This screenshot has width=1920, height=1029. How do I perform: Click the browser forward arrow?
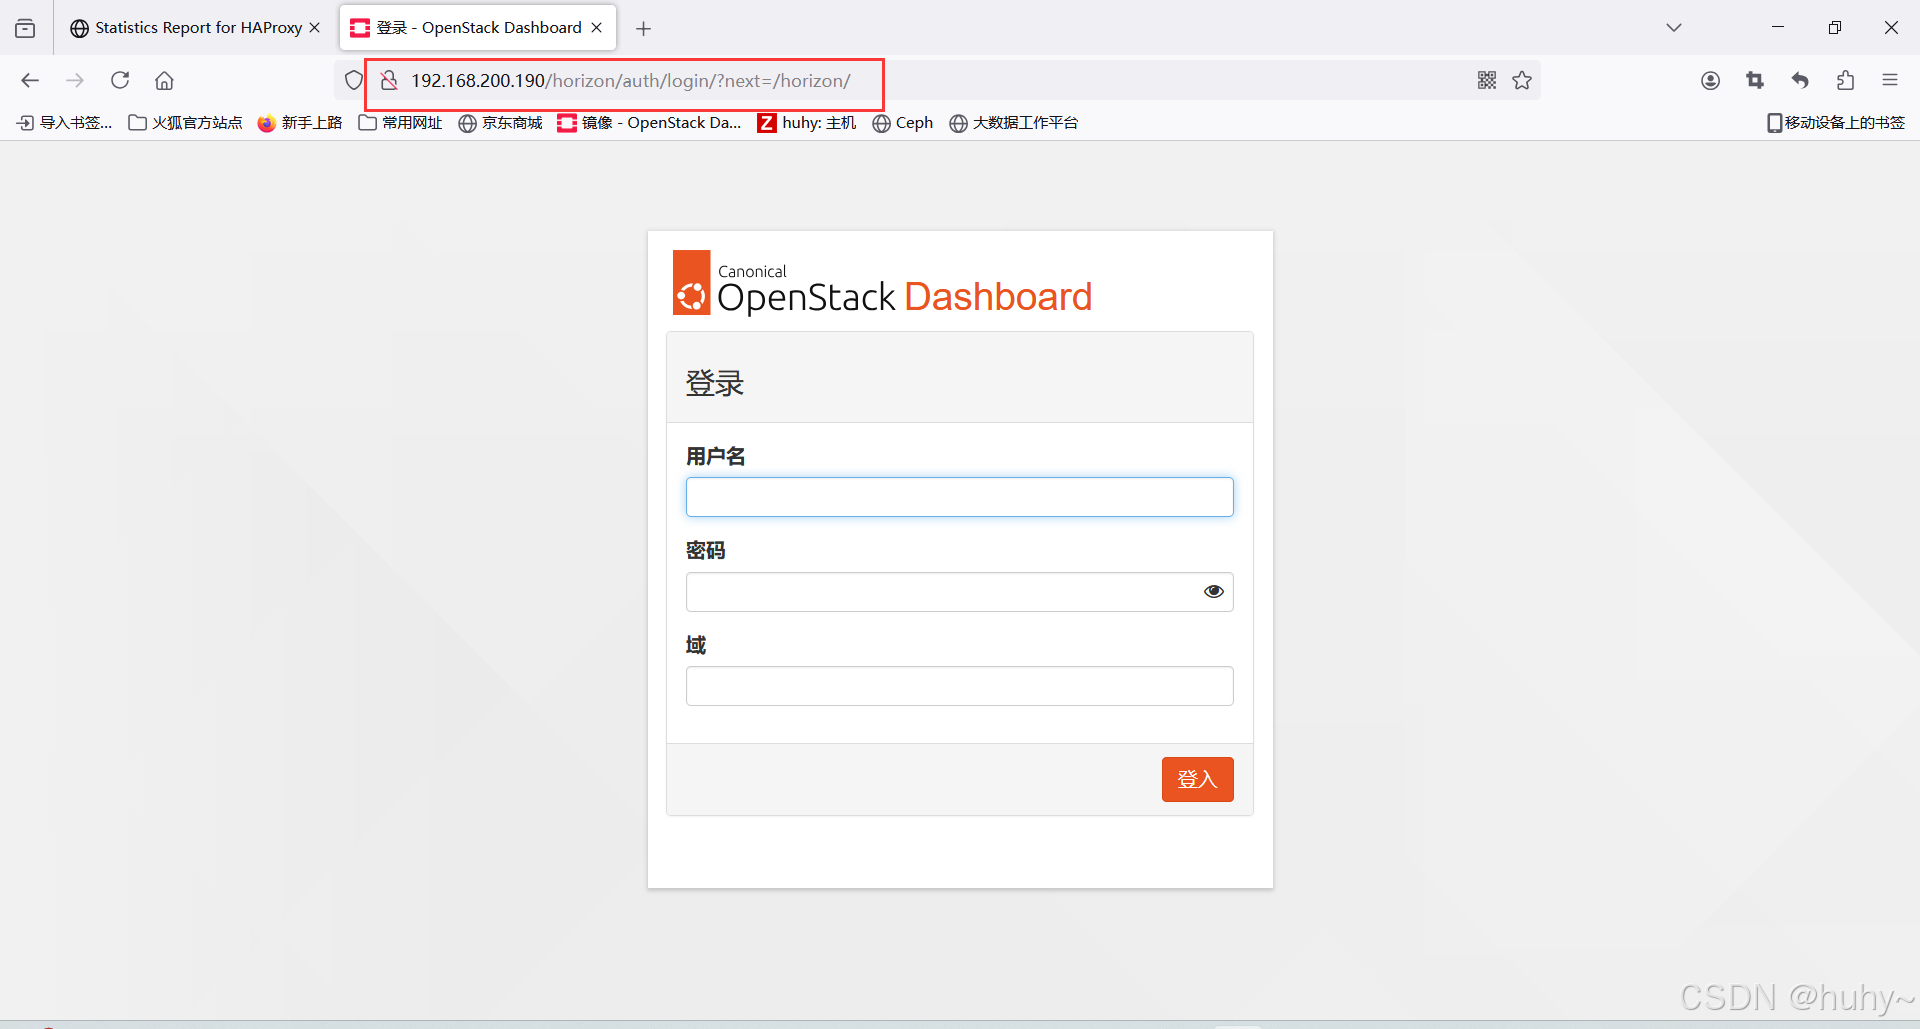coord(75,80)
